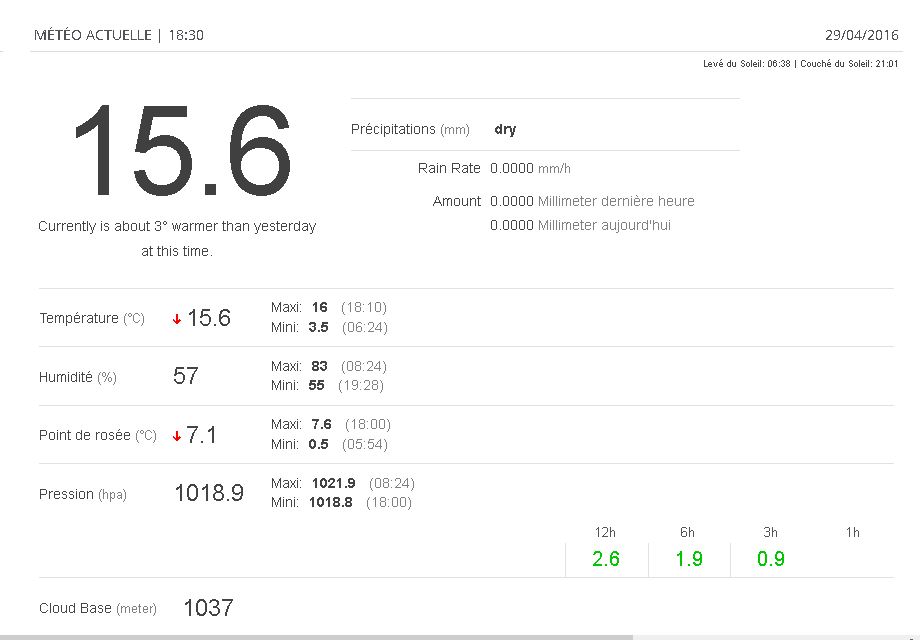Click the red trend arrow beside Point de rosée
The width and height of the screenshot is (920, 640).
pyautogui.click(x=177, y=436)
